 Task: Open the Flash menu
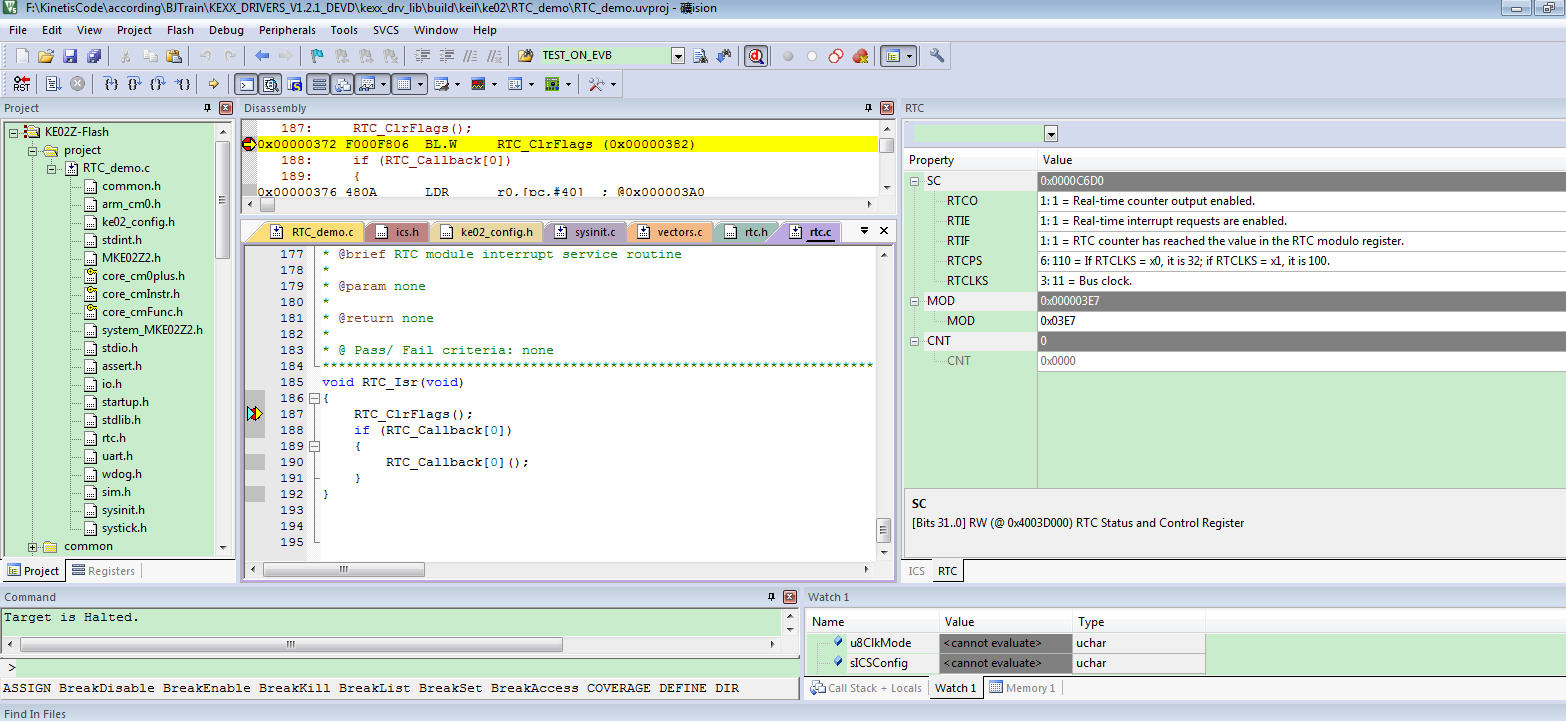(x=180, y=30)
